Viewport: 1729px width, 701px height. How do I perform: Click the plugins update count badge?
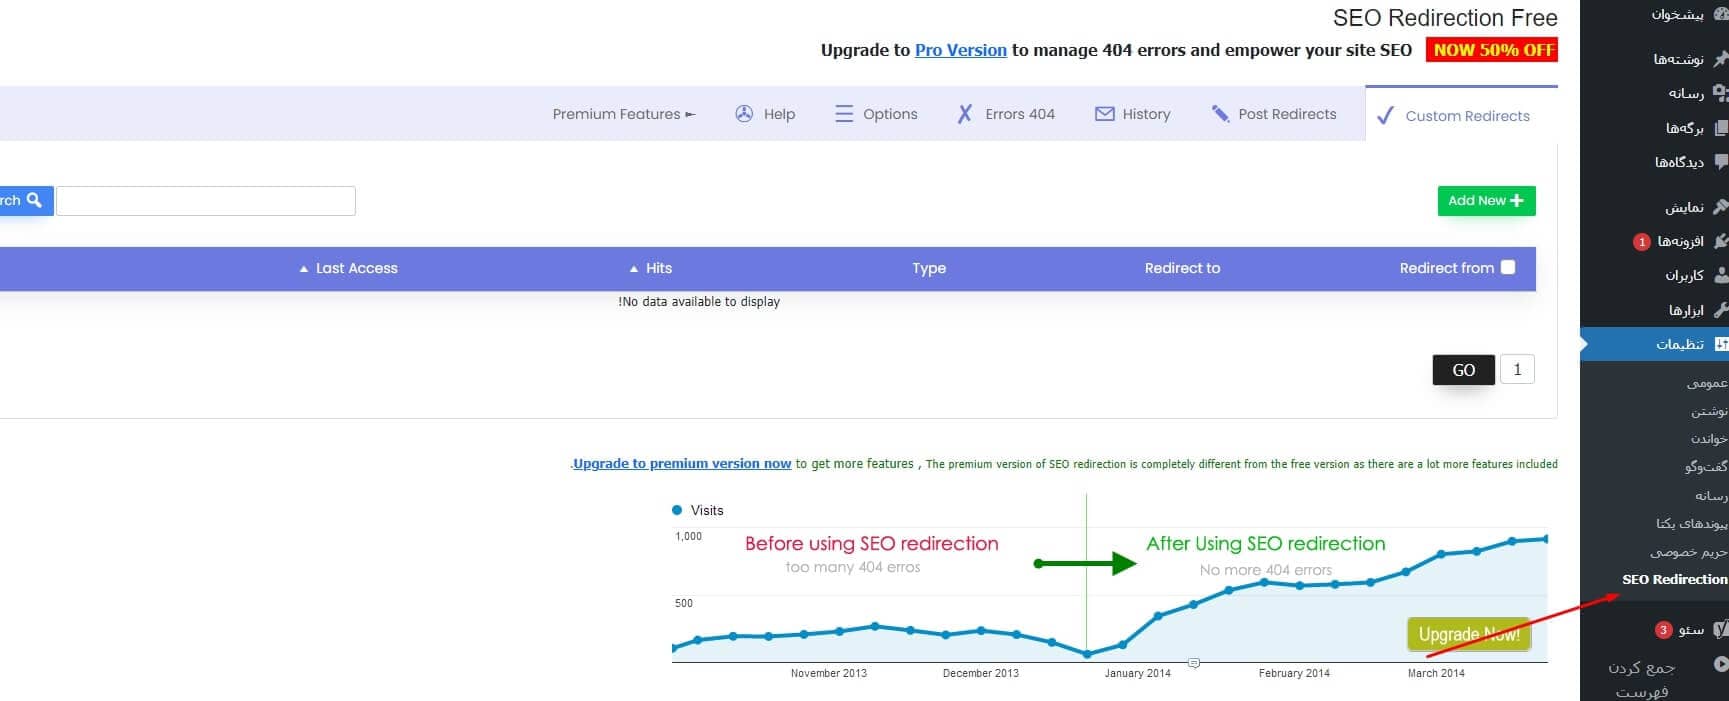tap(1641, 242)
